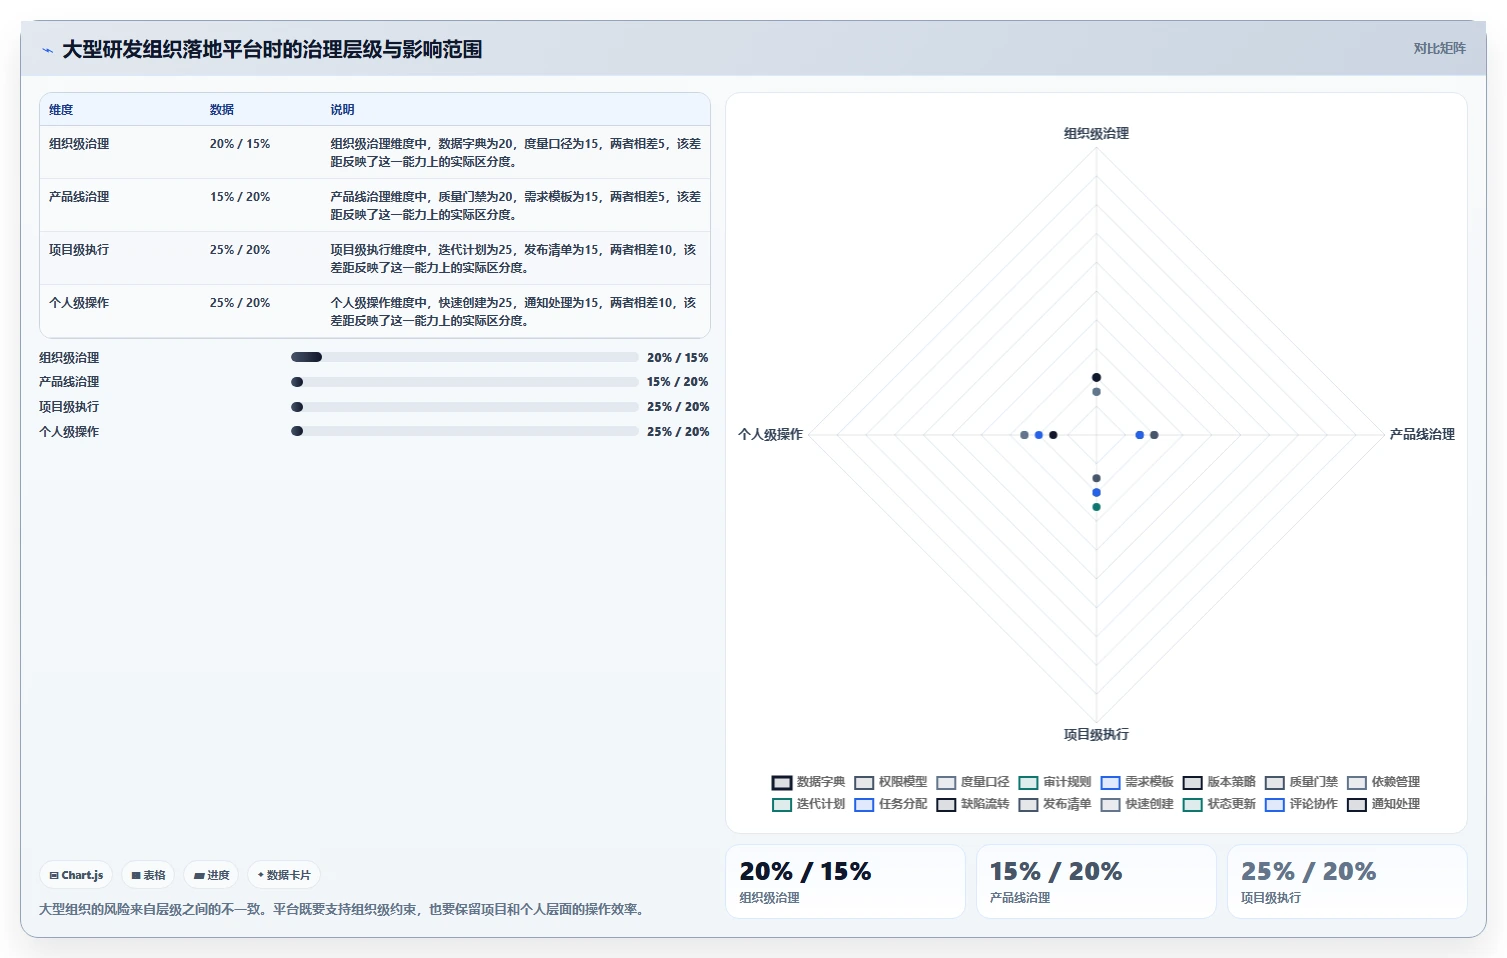Image resolution: width=1507 pixels, height=958 pixels.
Task: Click the gray data point on 产品线治理 axis
Action: coord(1154,435)
